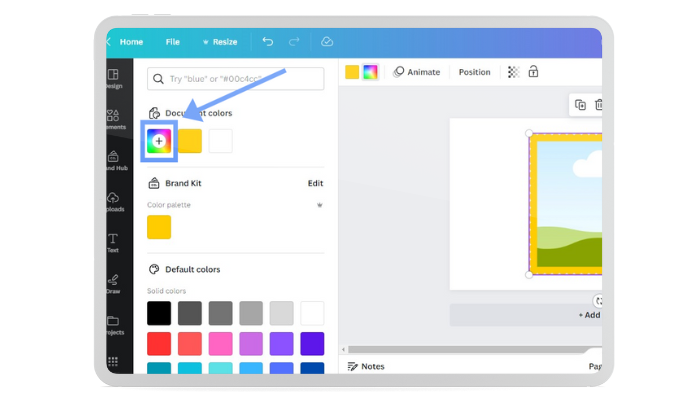The width and height of the screenshot is (700, 400).
Task: Select the black solid color
Action: point(159,313)
